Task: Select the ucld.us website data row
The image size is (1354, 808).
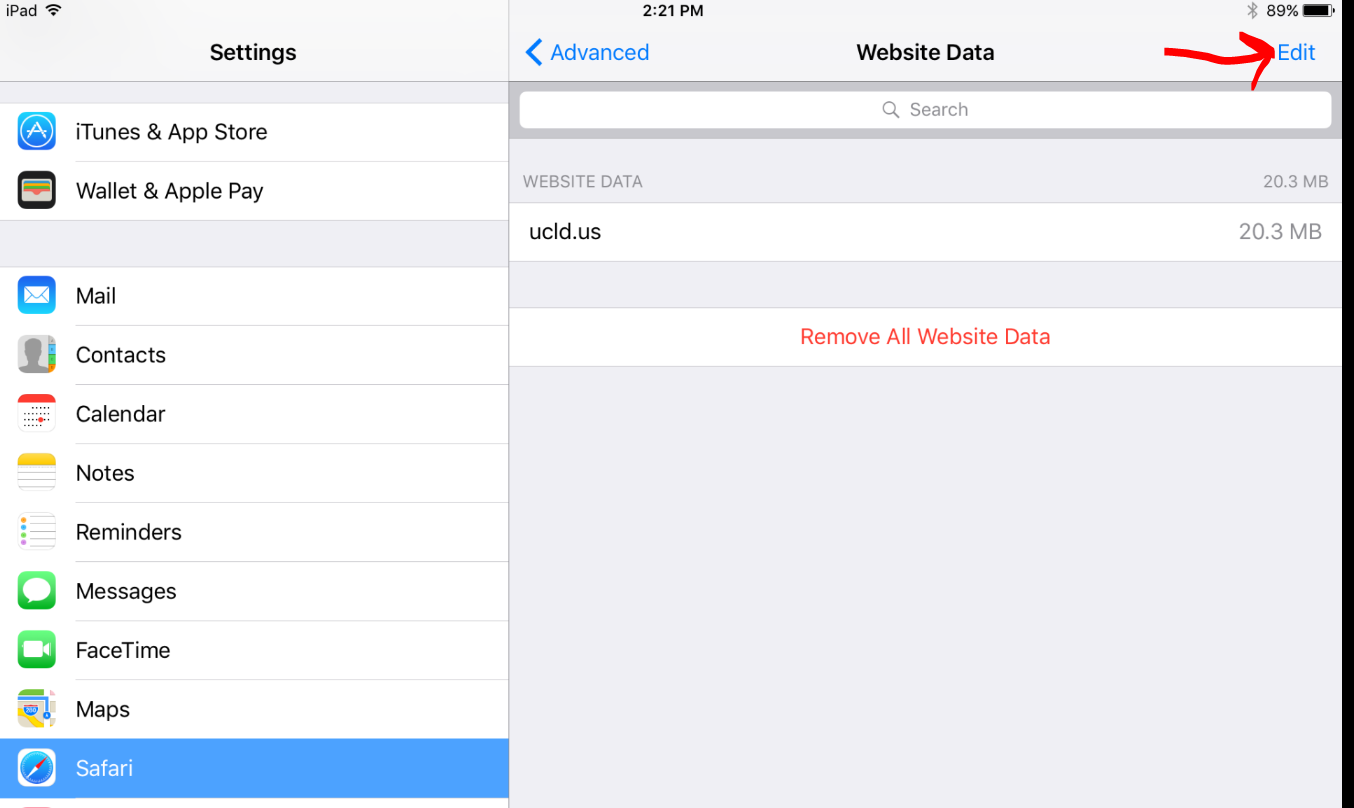Action: pyautogui.click(x=925, y=232)
